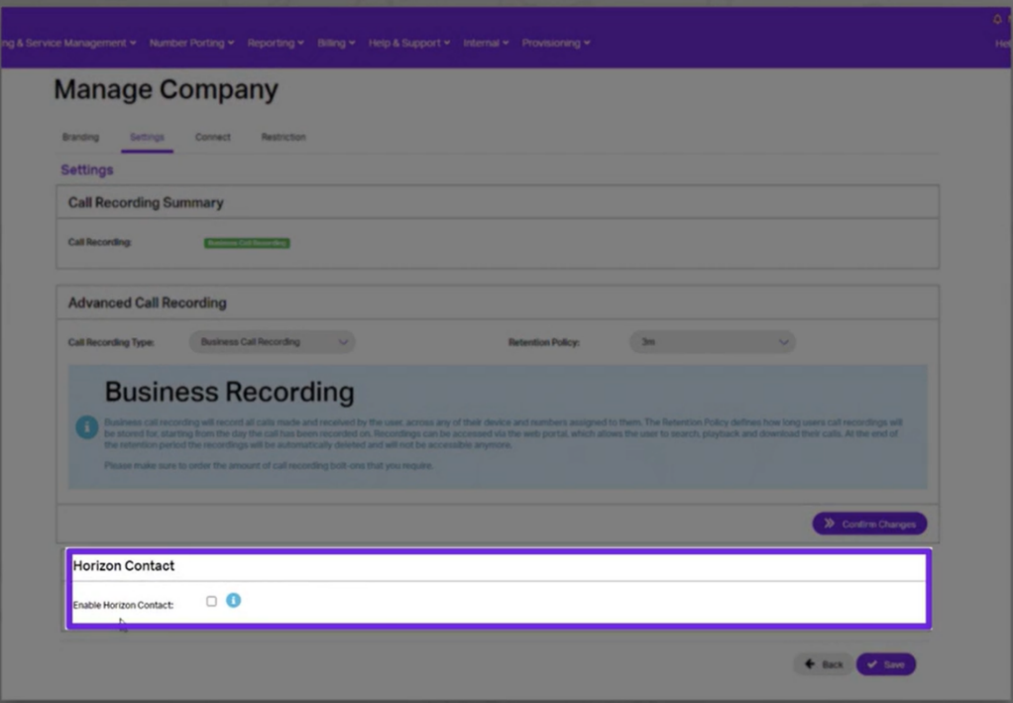The image size is (1013, 703).
Task: Click the notification bell icon in header
Action: 997,19
